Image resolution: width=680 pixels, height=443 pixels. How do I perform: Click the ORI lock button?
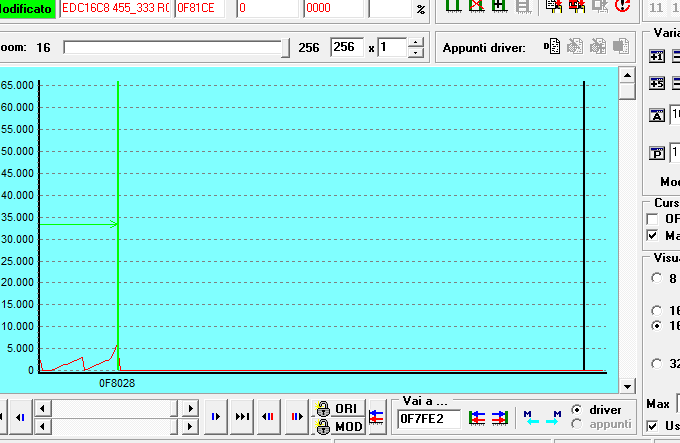pos(336,409)
